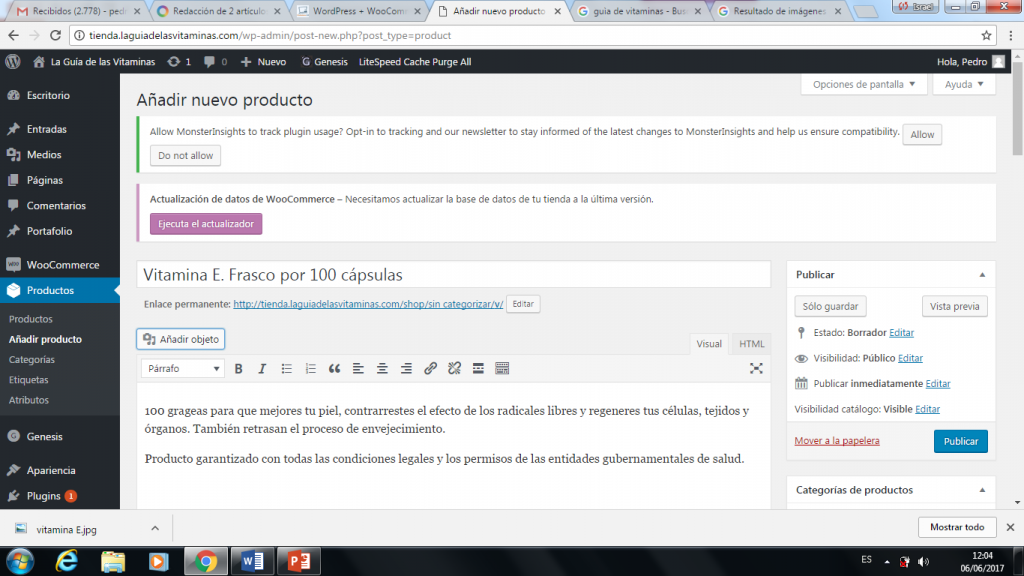Open Párrafo paragraph format dropdown
Viewport: 1024px width, 576px height.
tap(183, 369)
